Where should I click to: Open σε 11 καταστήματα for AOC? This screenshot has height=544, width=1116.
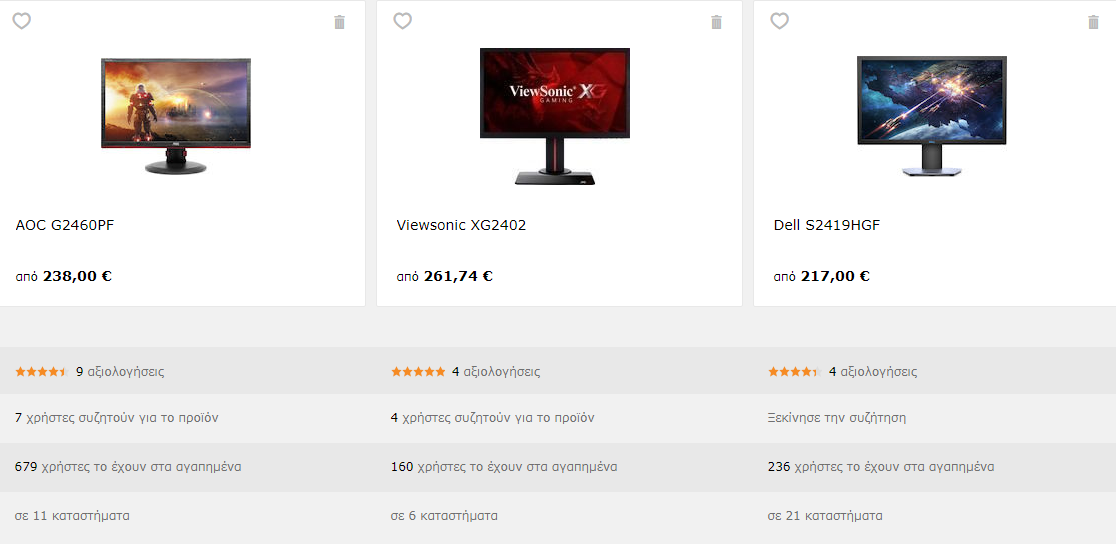click(73, 516)
